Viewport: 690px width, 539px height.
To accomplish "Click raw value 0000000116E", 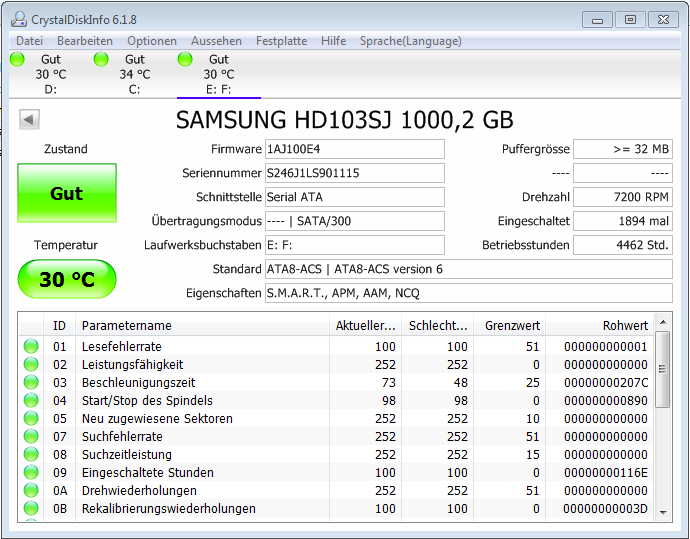I will (606, 473).
